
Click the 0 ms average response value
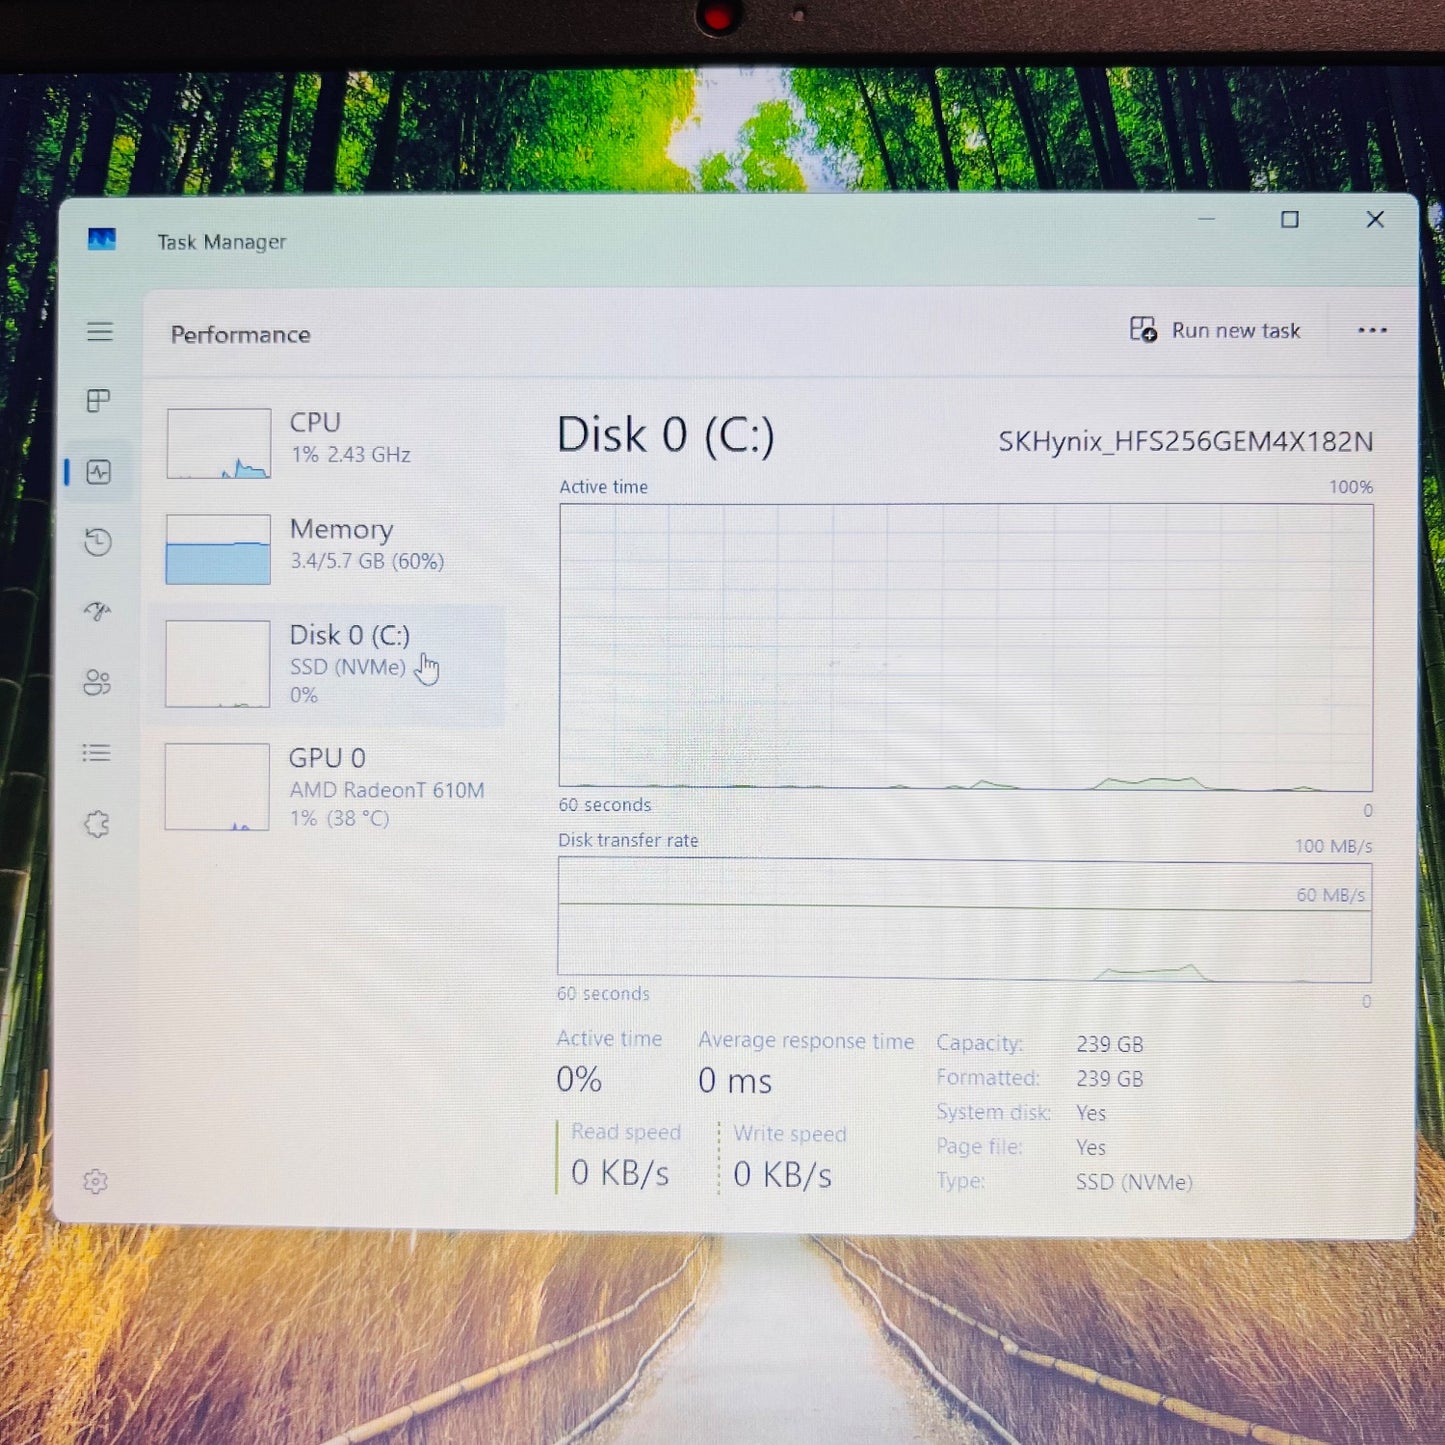(735, 1081)
